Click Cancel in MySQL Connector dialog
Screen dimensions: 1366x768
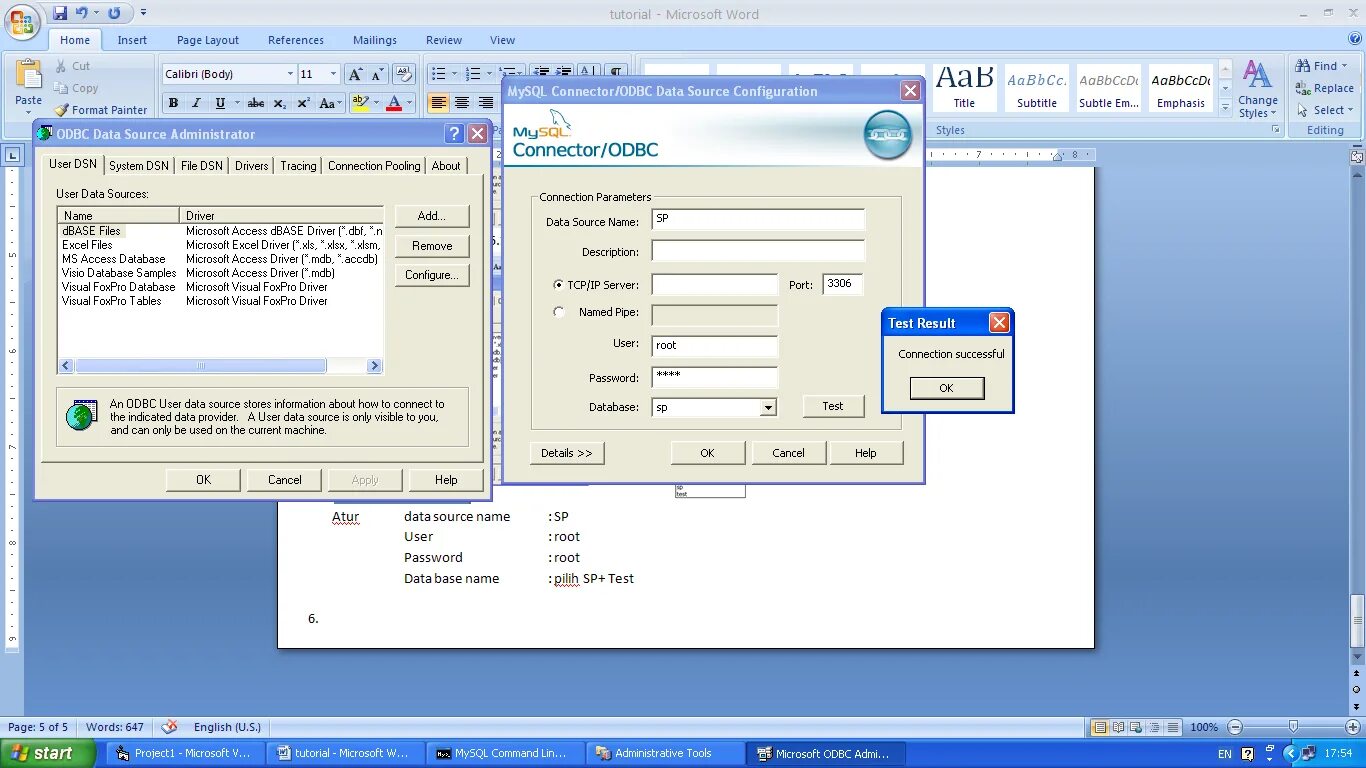point(788,453)
